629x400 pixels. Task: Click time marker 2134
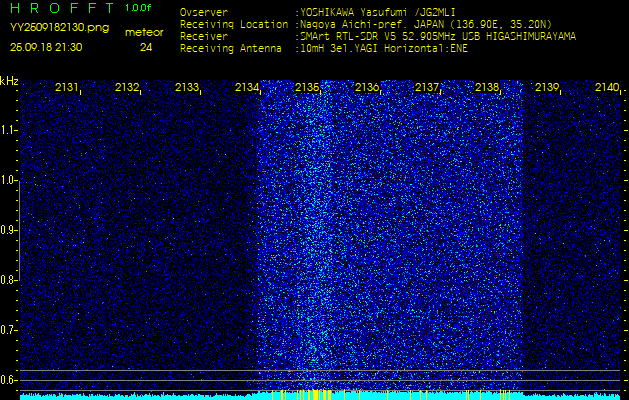coord(247,87)
